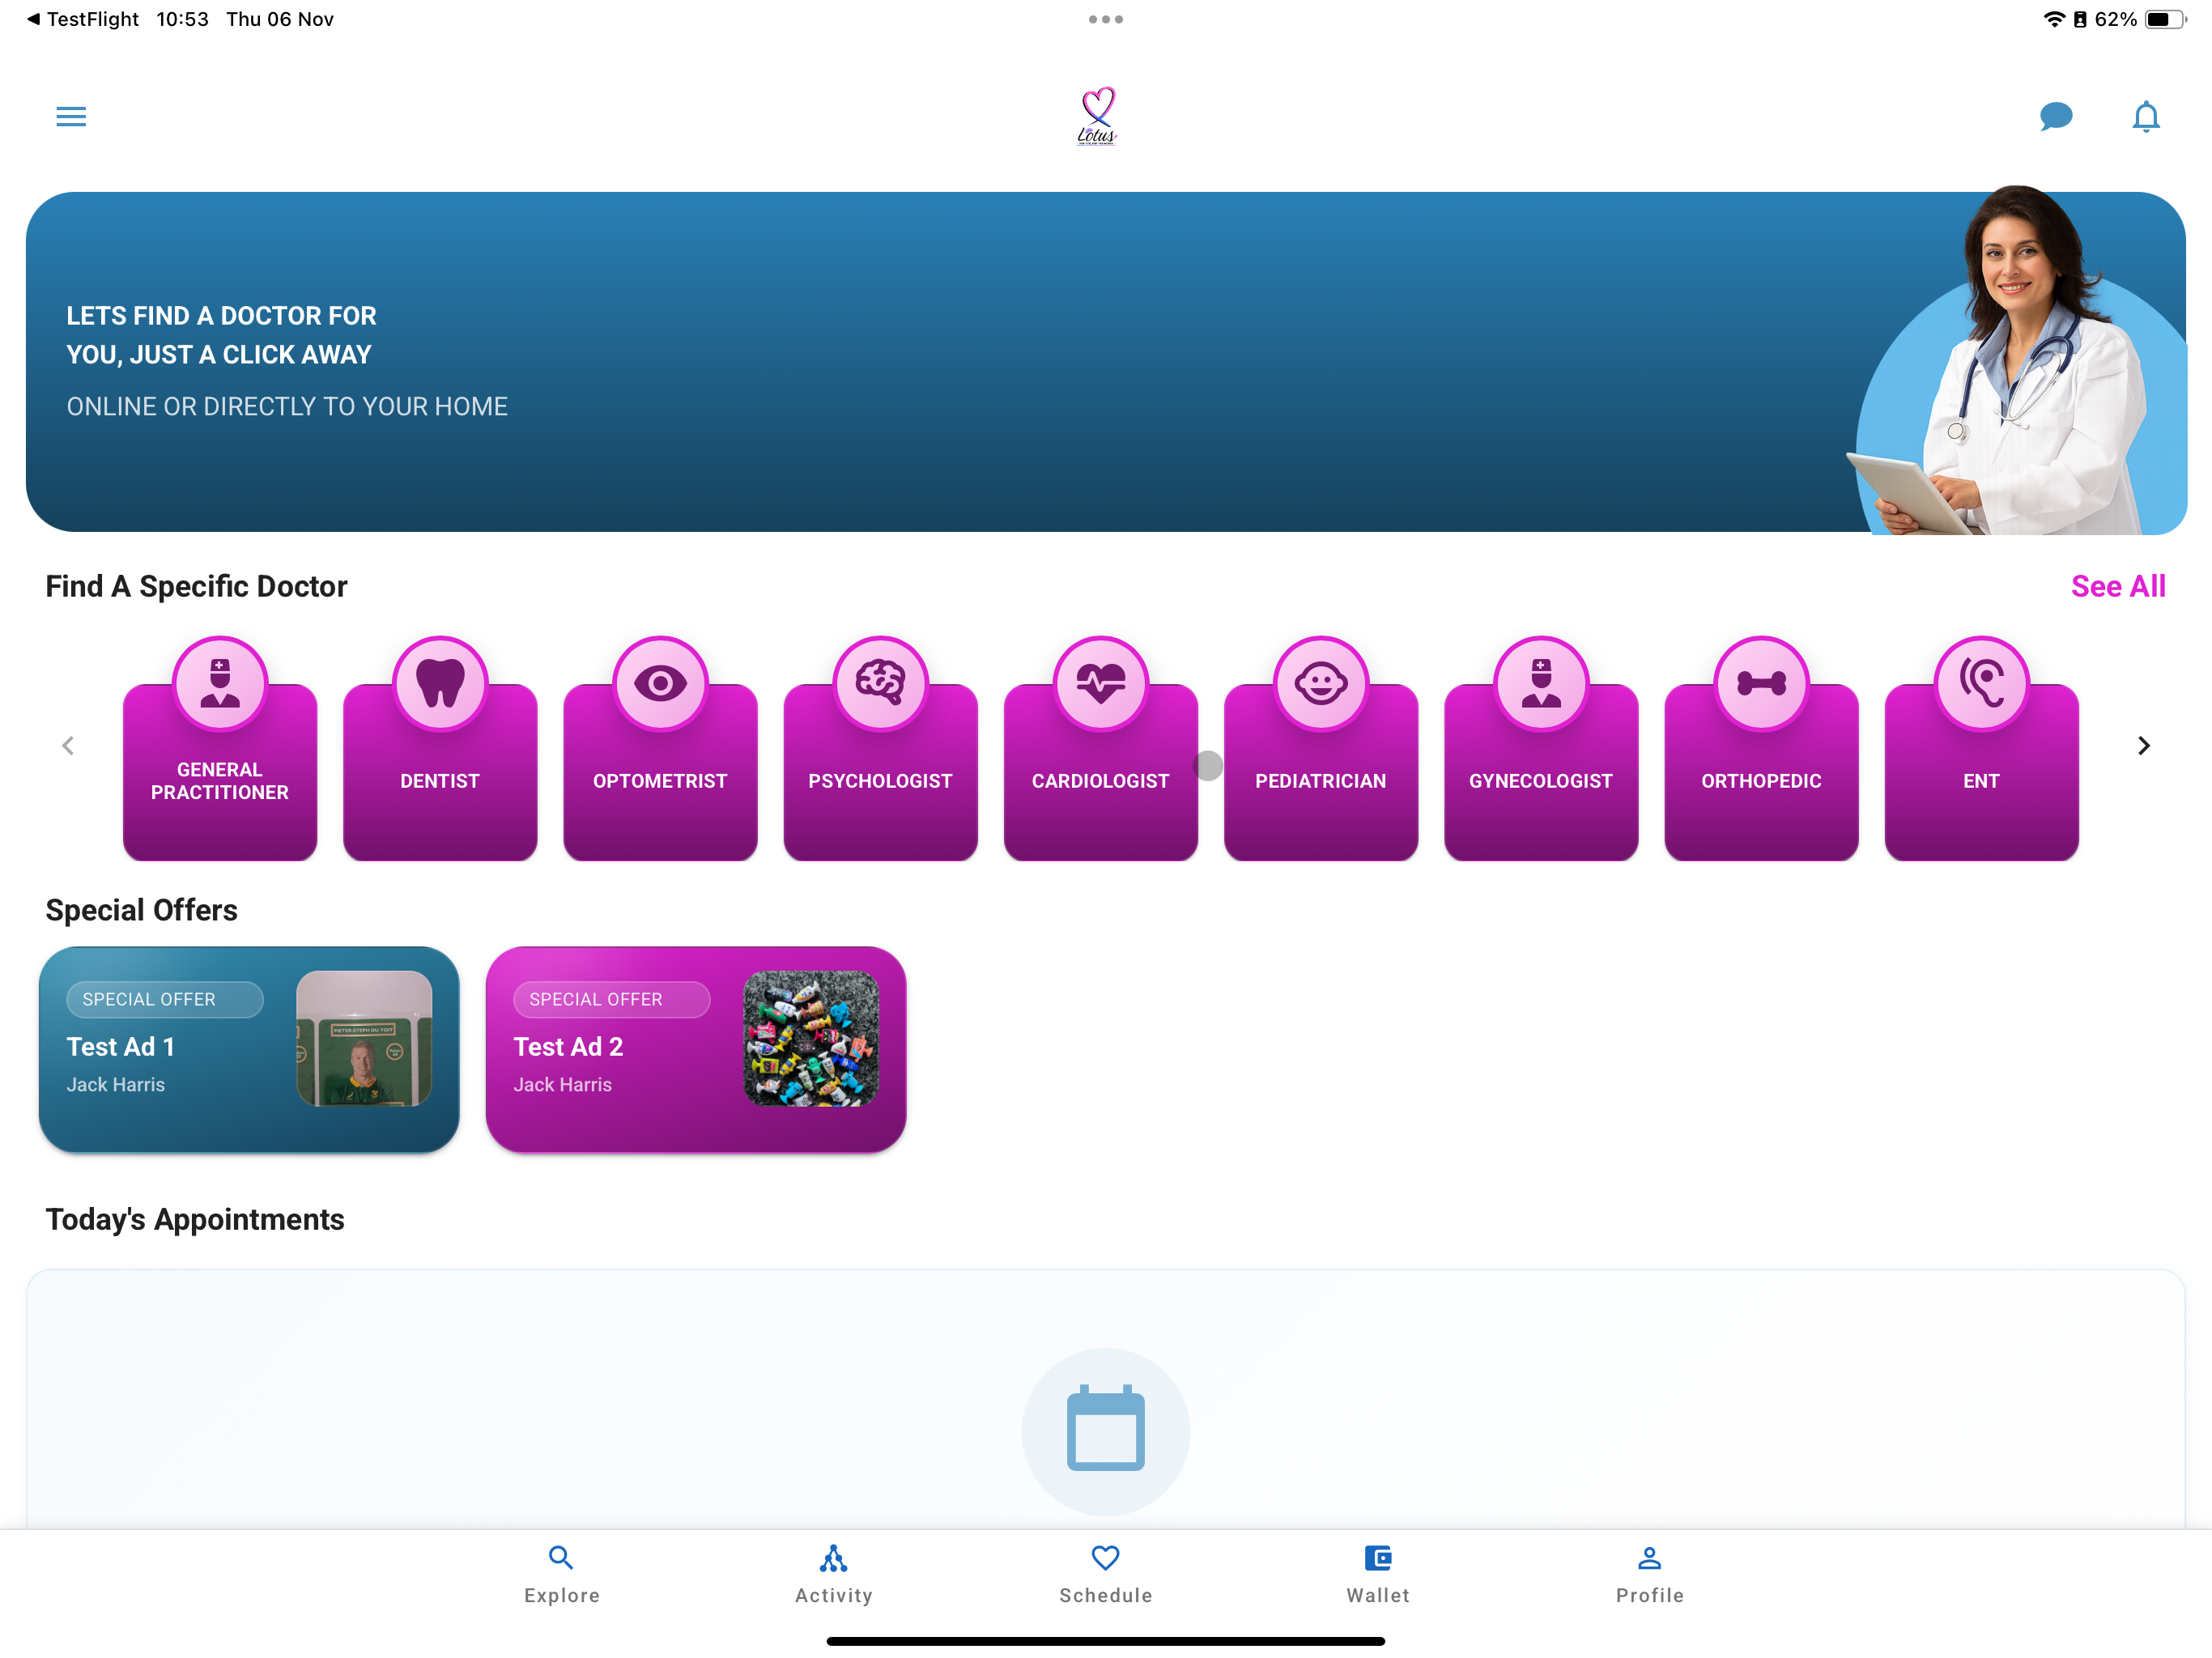Screen dimensions: 2212x1658
Task: Open the chat messages icon
Action: pos(2055,117)
